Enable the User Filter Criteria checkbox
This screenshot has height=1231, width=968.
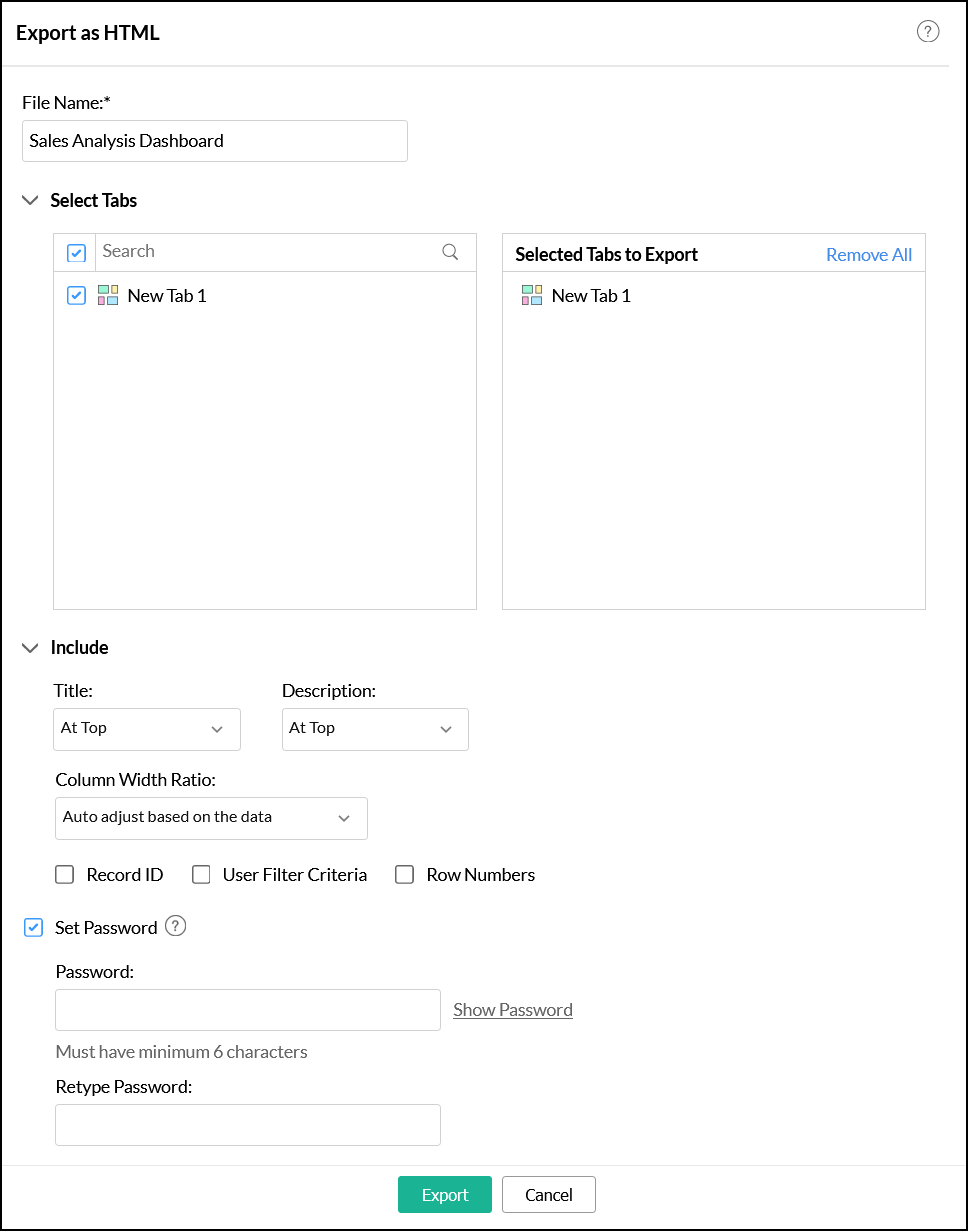click(202, 875)
